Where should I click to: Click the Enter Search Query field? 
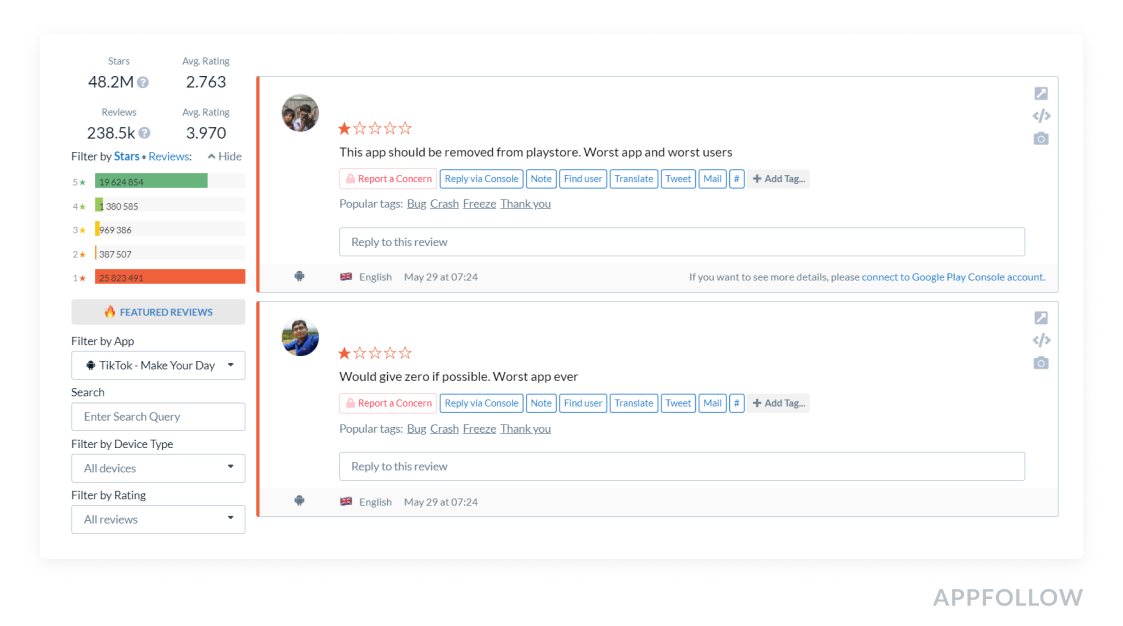158,417
